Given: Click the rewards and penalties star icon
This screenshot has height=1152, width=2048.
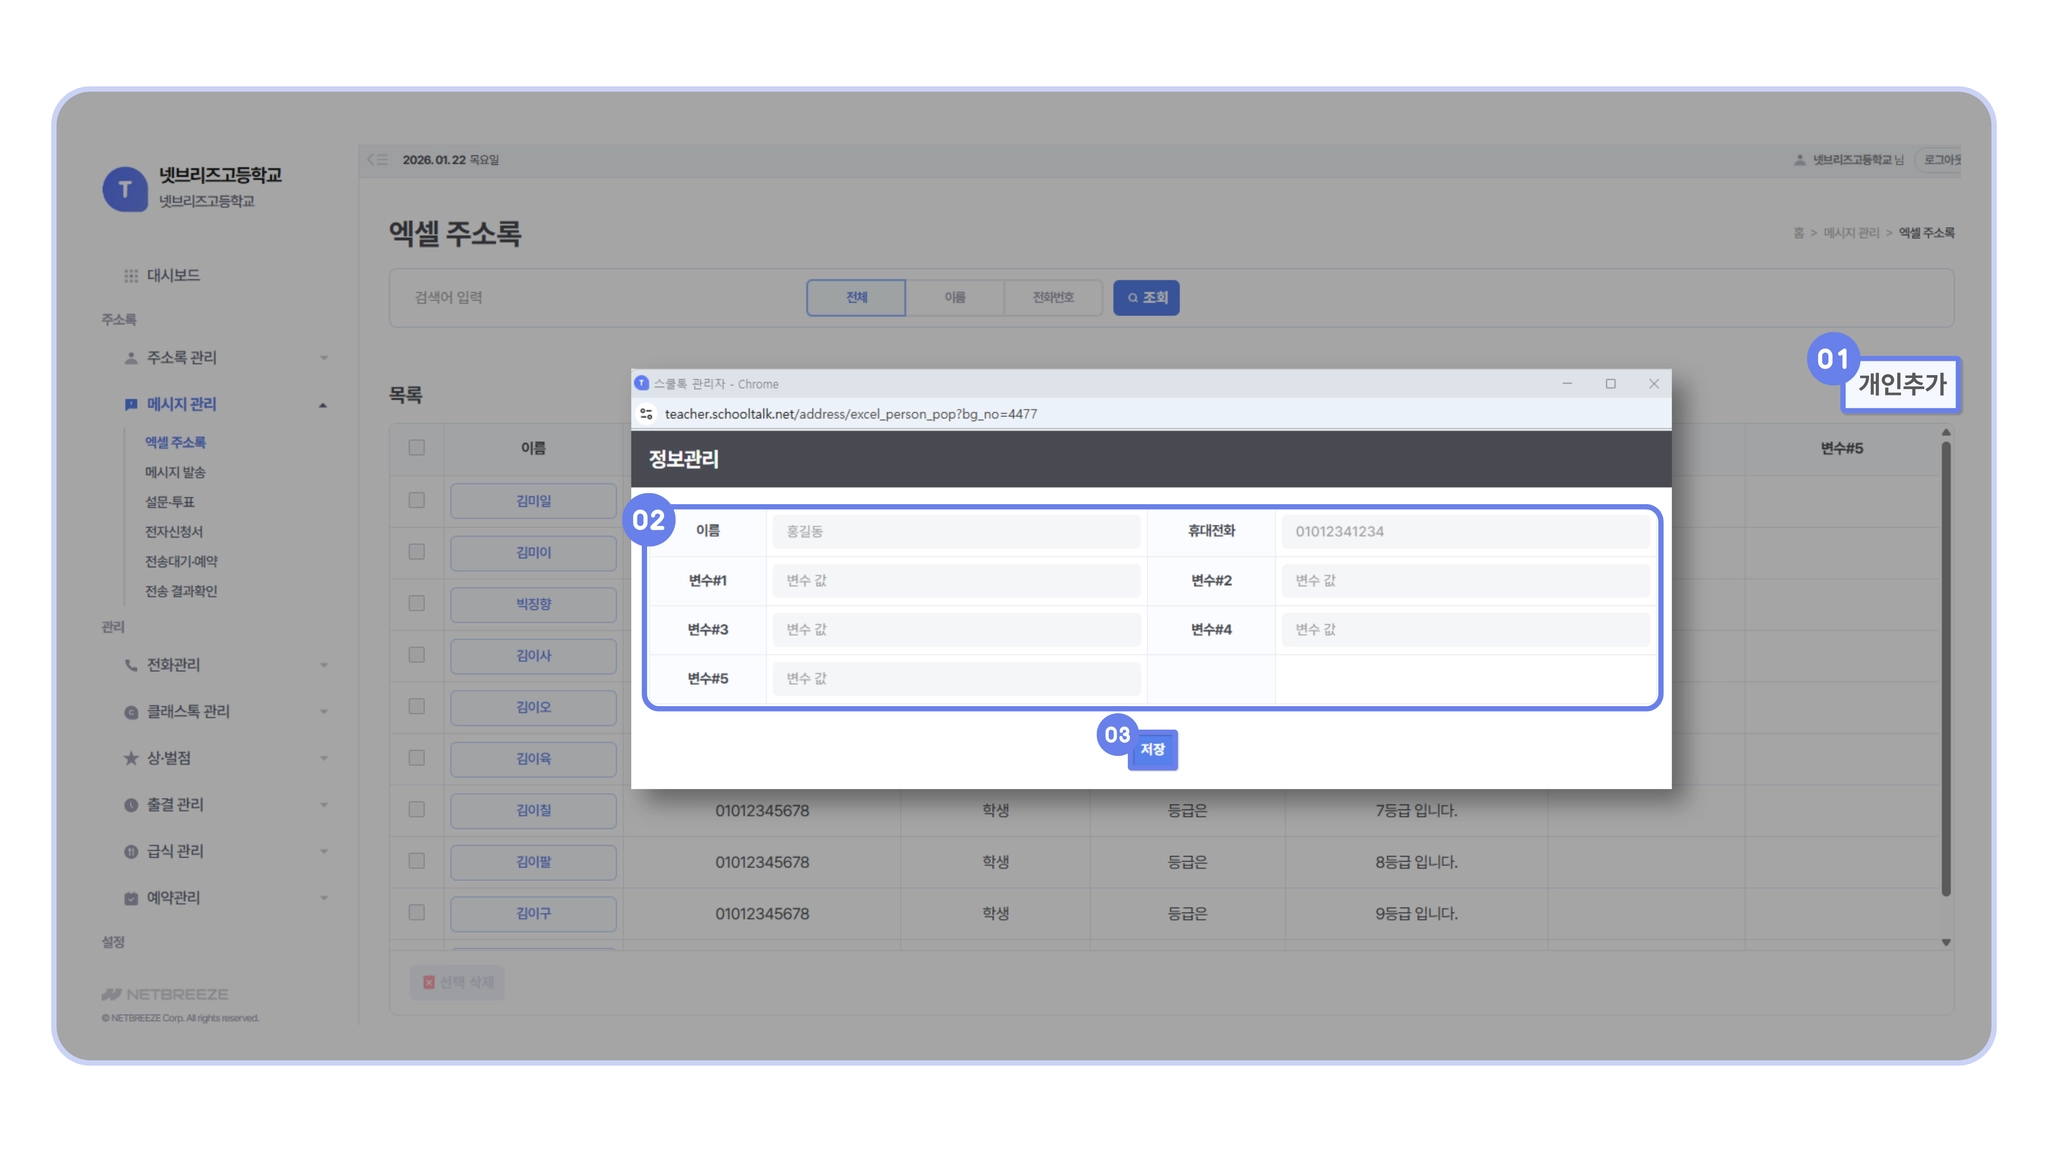Looking at the screenshot, I should pos(131,758).
